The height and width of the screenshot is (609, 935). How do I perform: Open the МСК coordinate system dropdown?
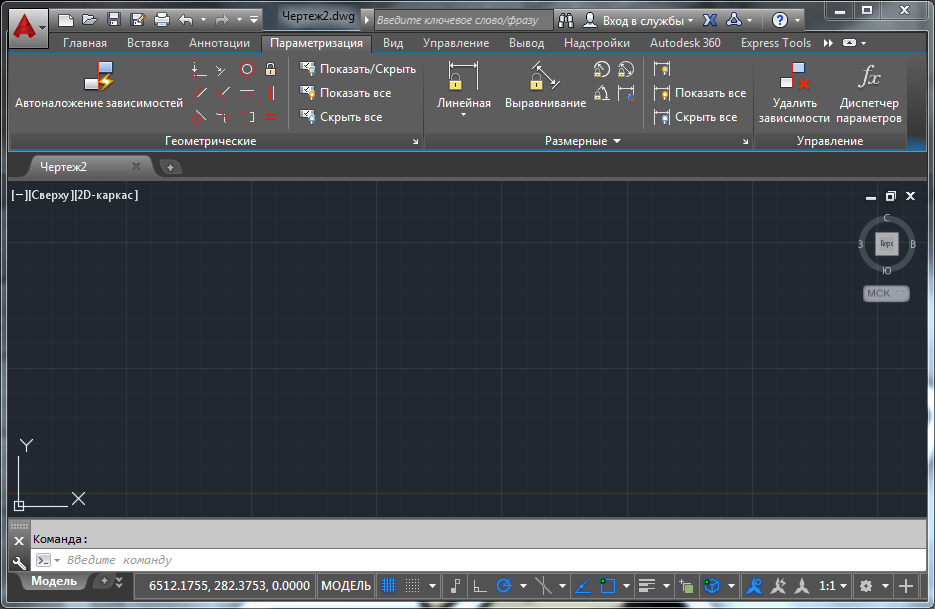pos(886,293)
